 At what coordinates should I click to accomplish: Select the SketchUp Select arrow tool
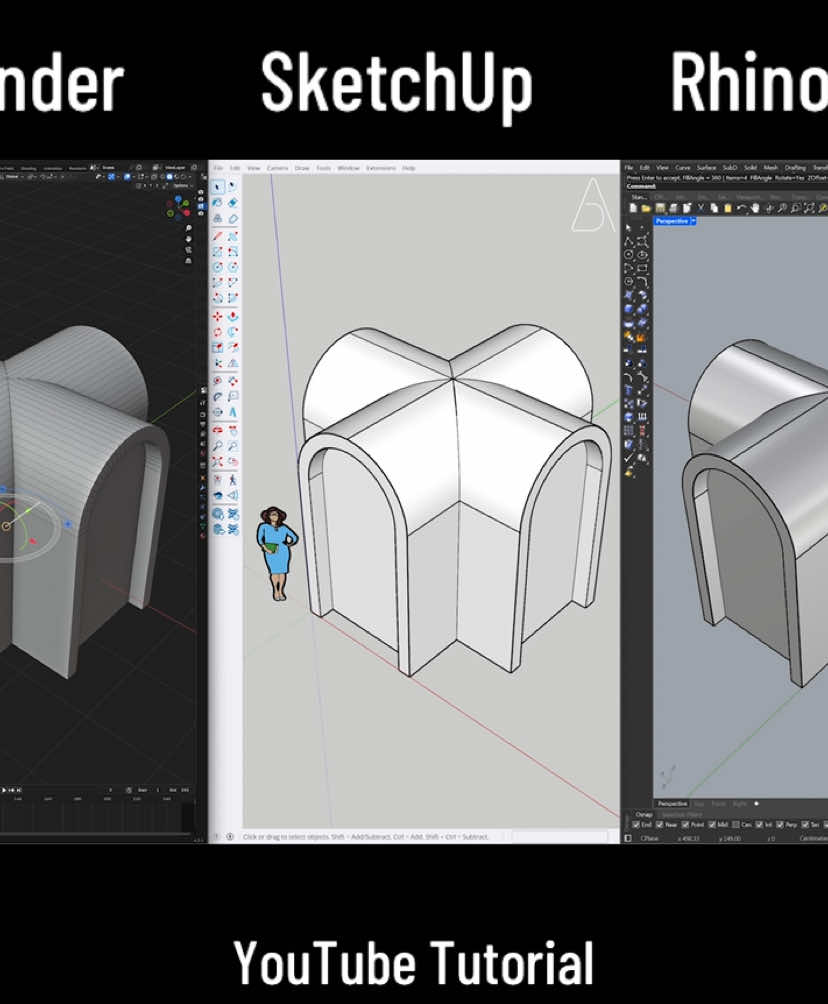click(x=217, y=186)
